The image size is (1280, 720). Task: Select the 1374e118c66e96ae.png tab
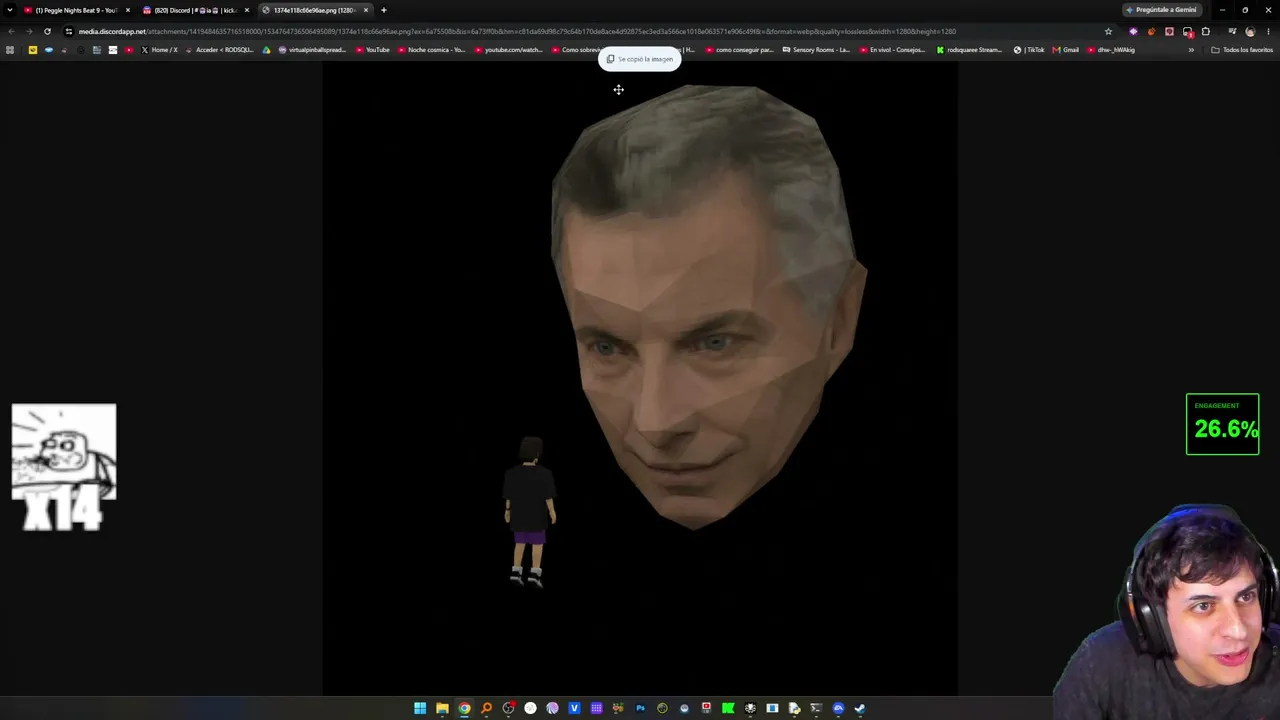coord(314,10)
